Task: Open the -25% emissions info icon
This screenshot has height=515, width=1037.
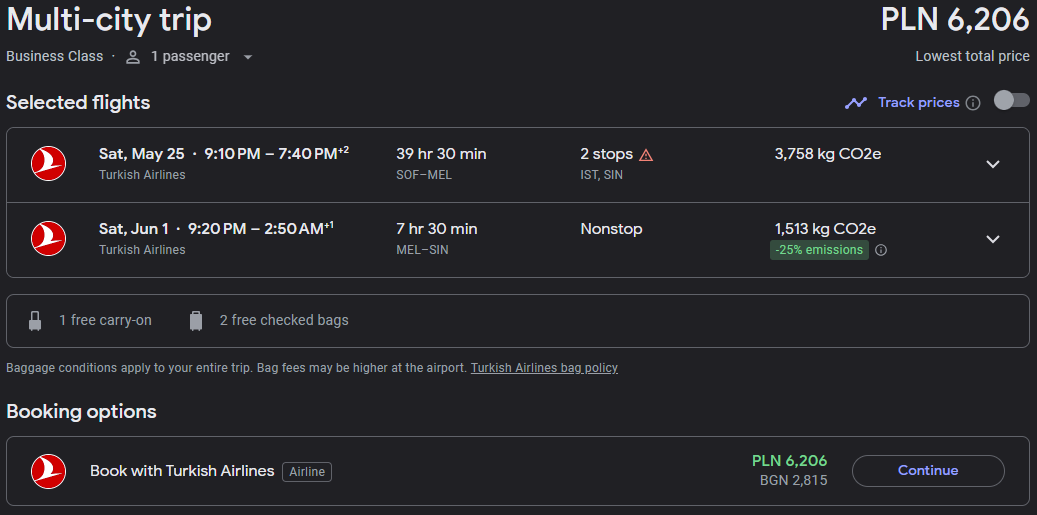Action: pos(881,251)
